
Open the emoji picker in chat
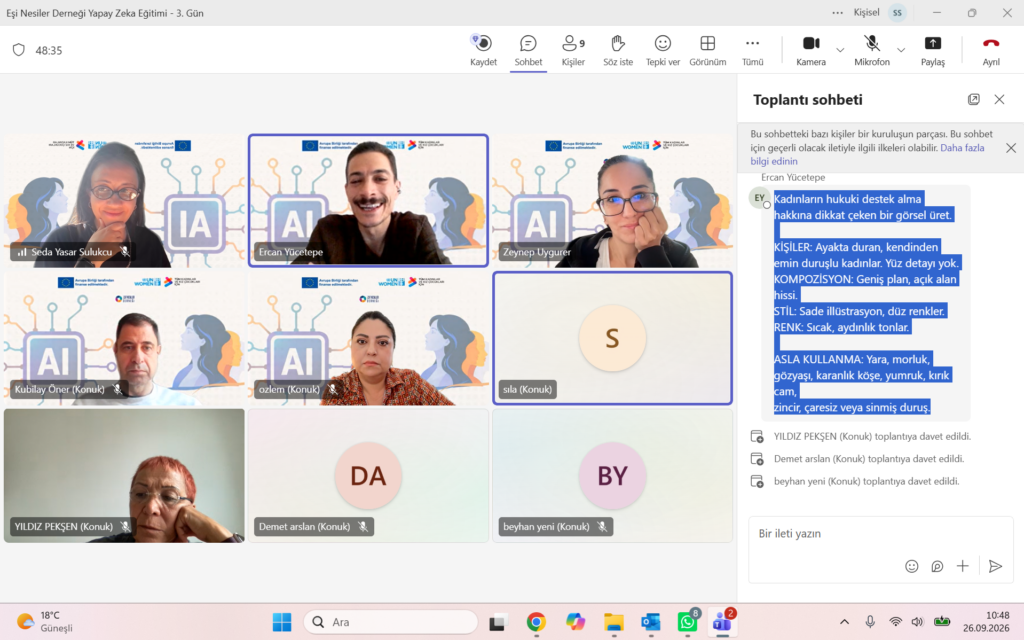(912, 566)
